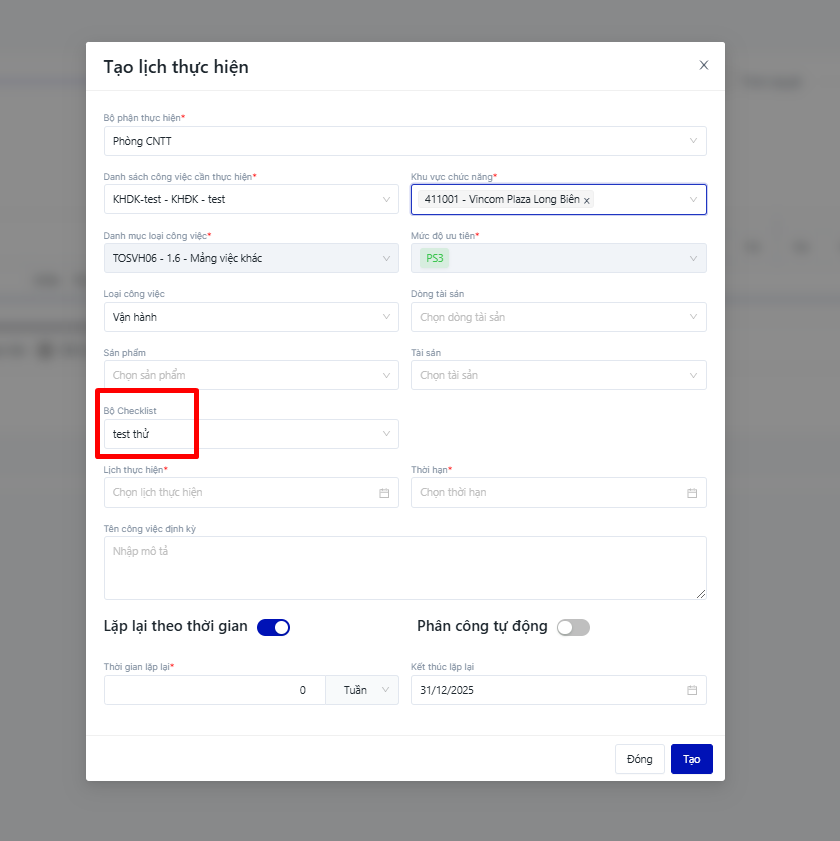Click calendar icon in Kết thúc lặp lại

(x=692, y=690)
